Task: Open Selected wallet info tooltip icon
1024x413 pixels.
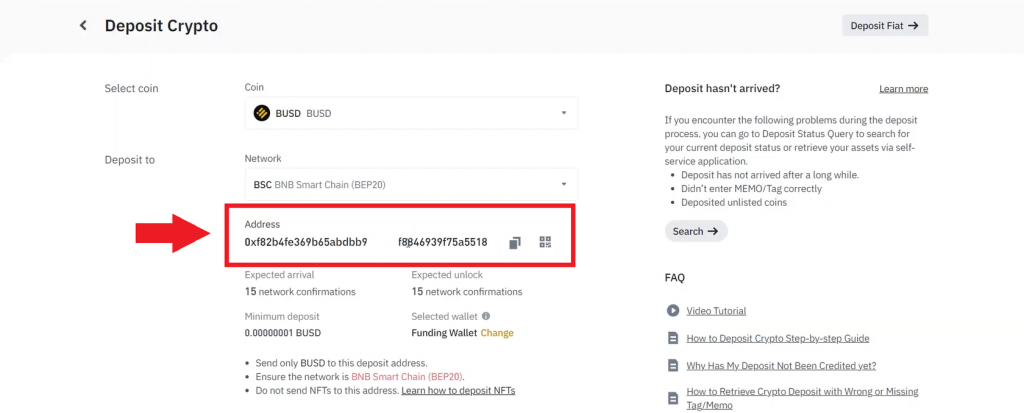Action: (x=486, y=316)
